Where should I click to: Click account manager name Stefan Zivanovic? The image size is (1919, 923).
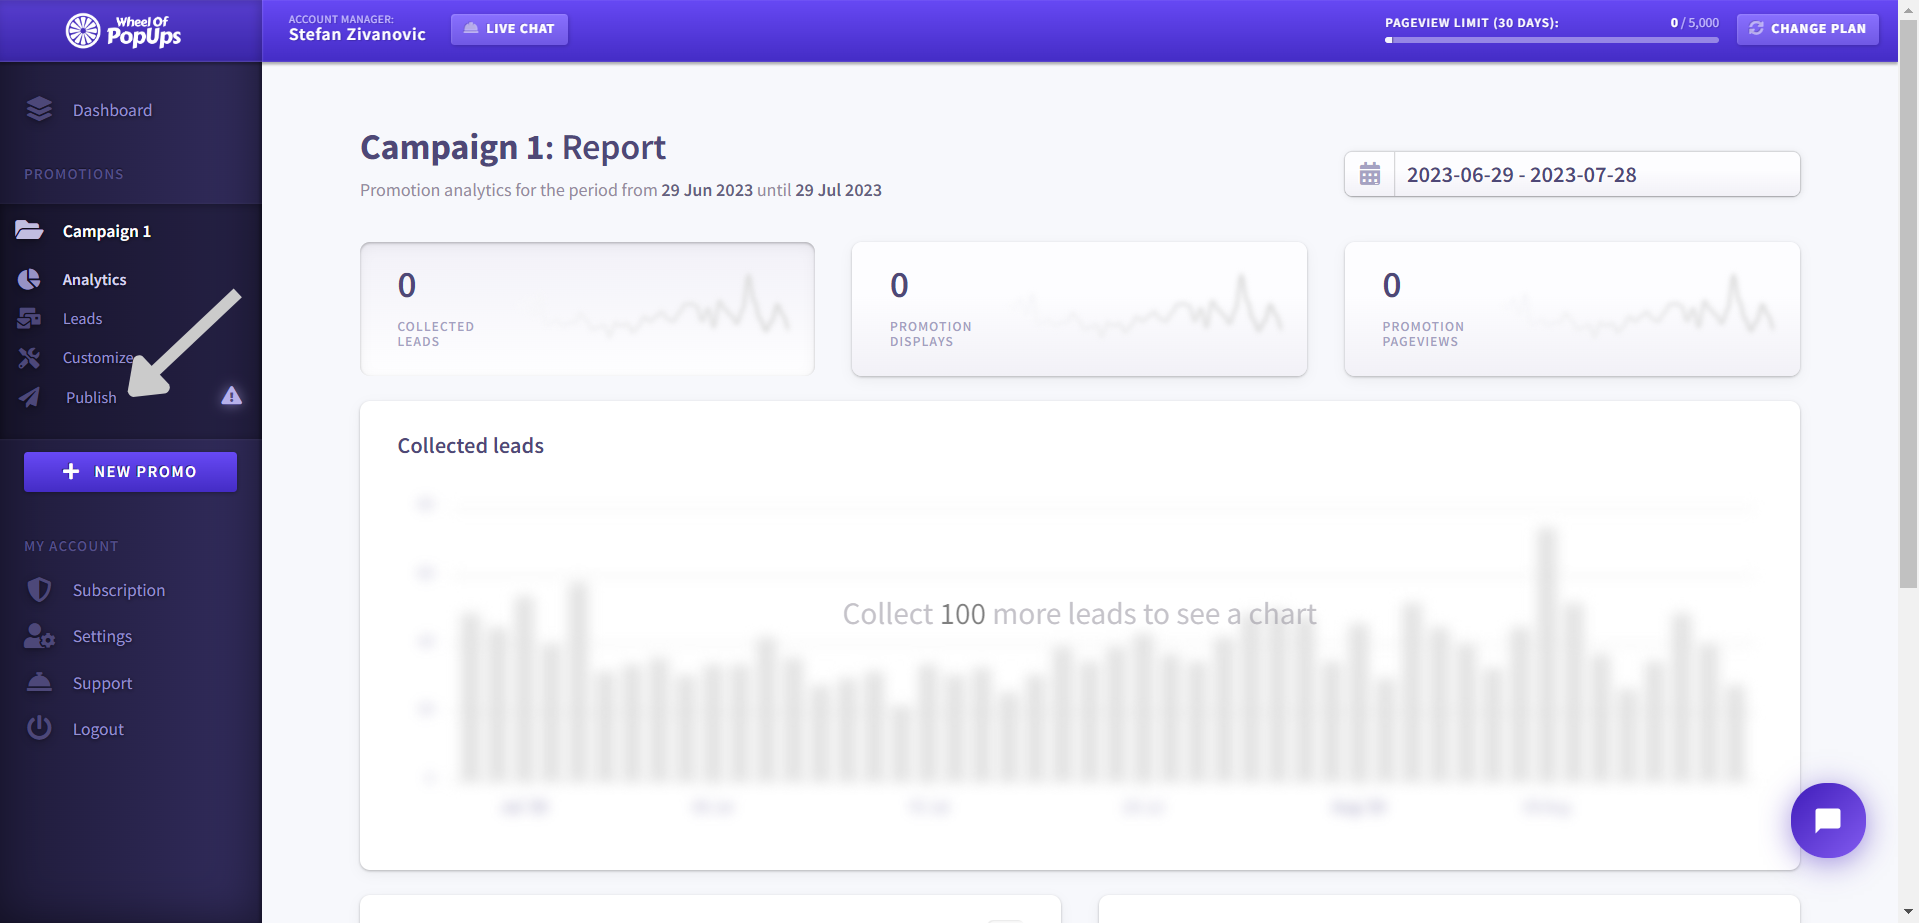(357, 35)
